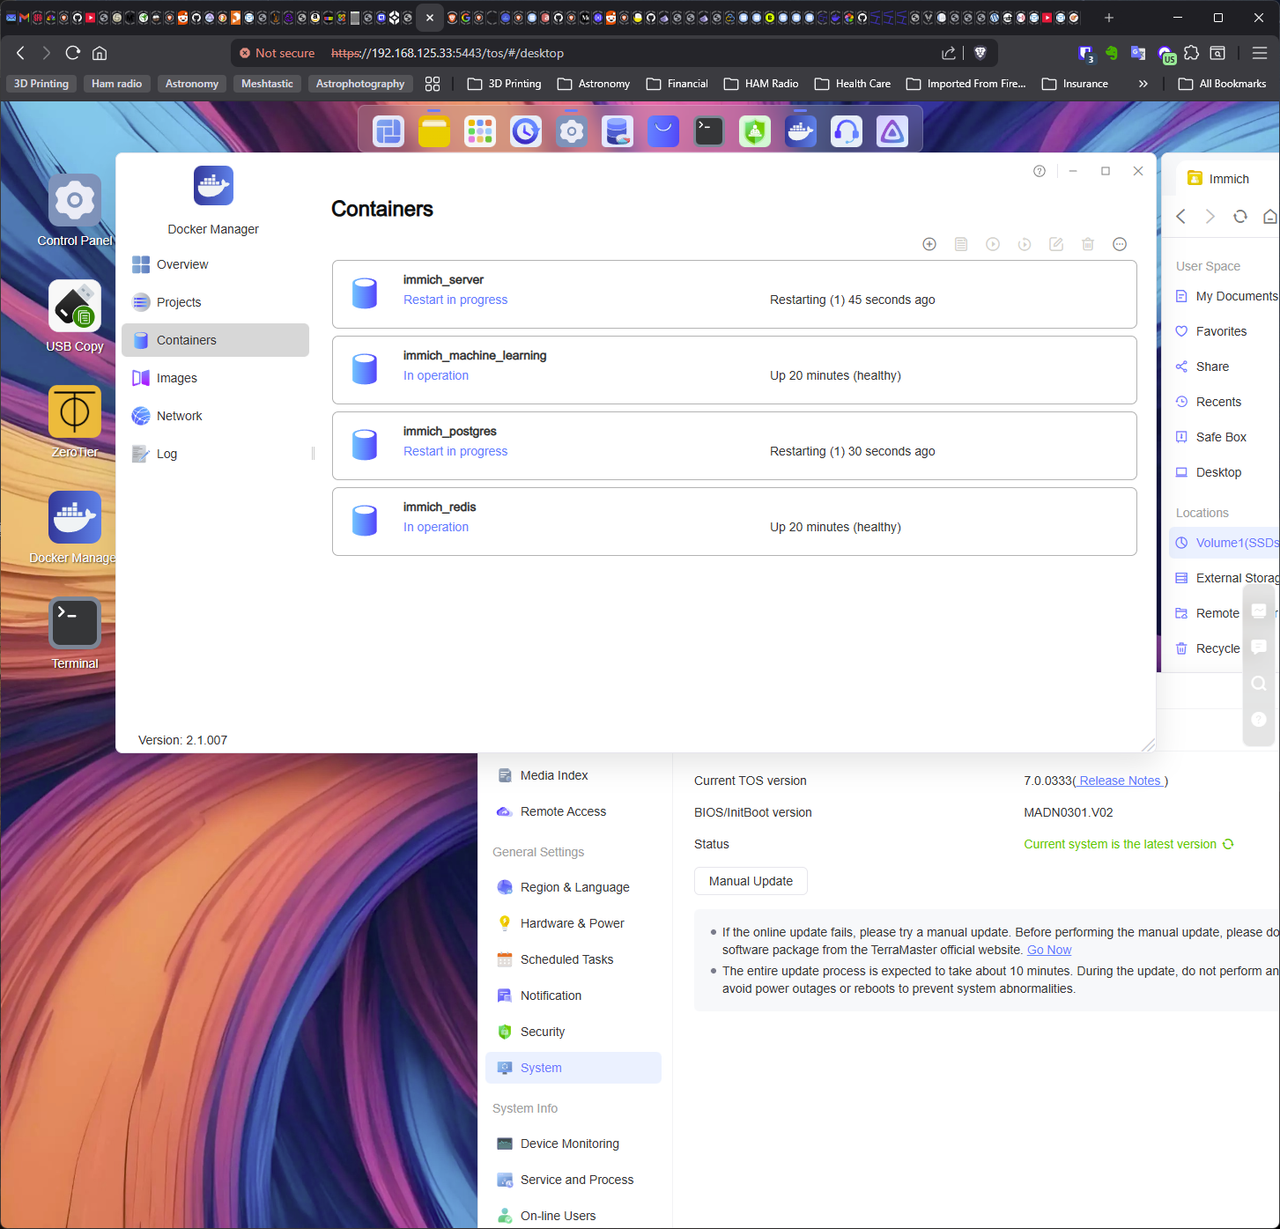Select the immich_server container row
This screenshot has width=1280, height=1229.
(x=734, y=294)
